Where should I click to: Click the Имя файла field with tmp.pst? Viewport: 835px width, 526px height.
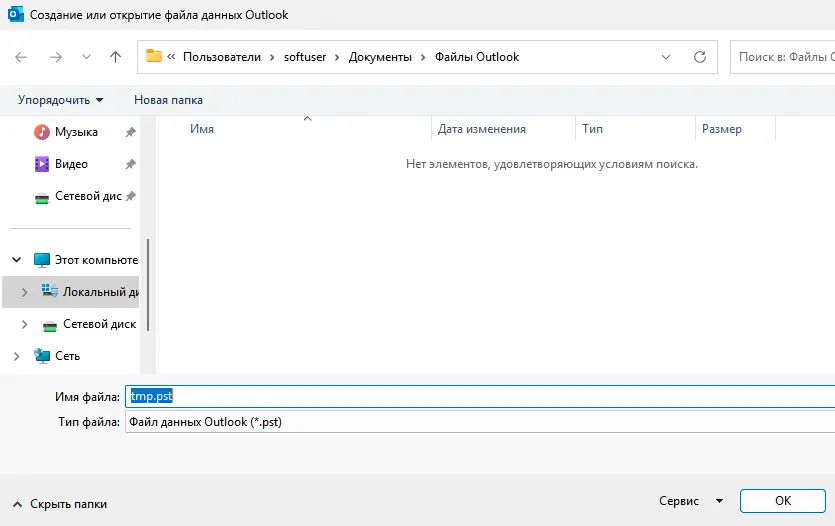[480, 397]
